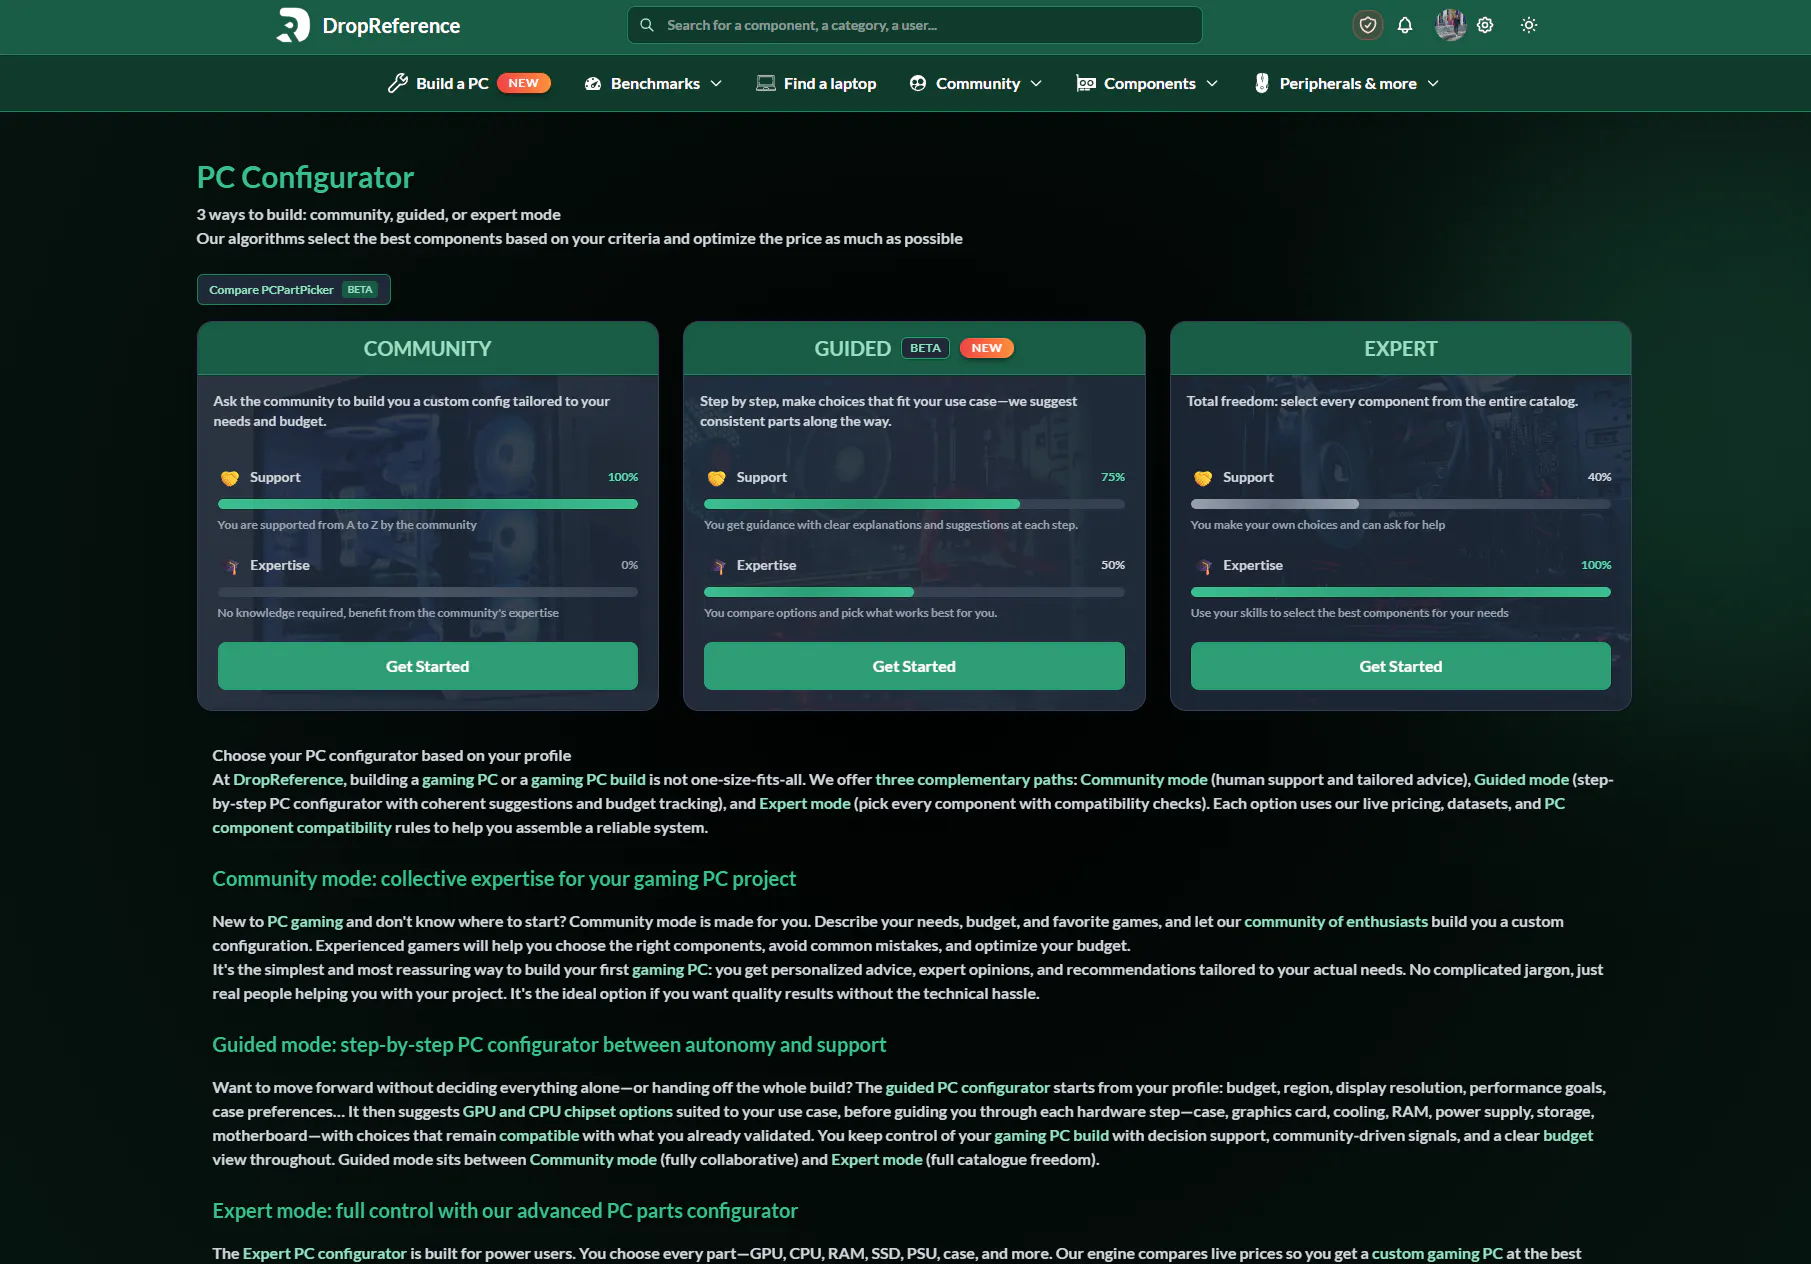Click the NEW badge on Guided card
1811x1264 pixels.
[x=987, y=348]
